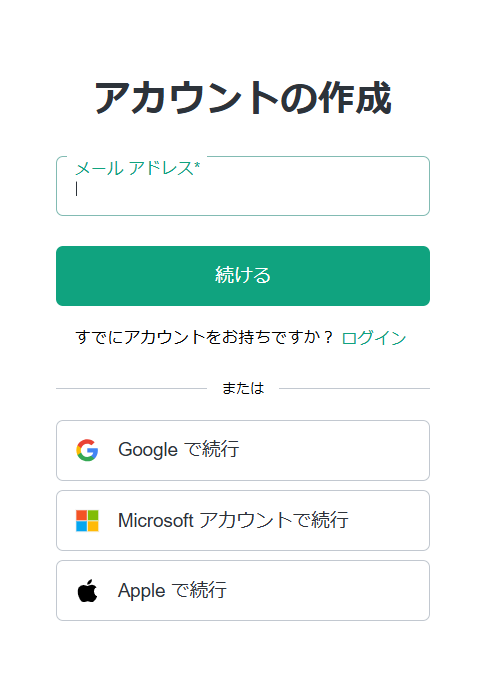Place the caret at the email field's text cursor
Viewport: 502px width, 677px height.
[x=77, y=189]
